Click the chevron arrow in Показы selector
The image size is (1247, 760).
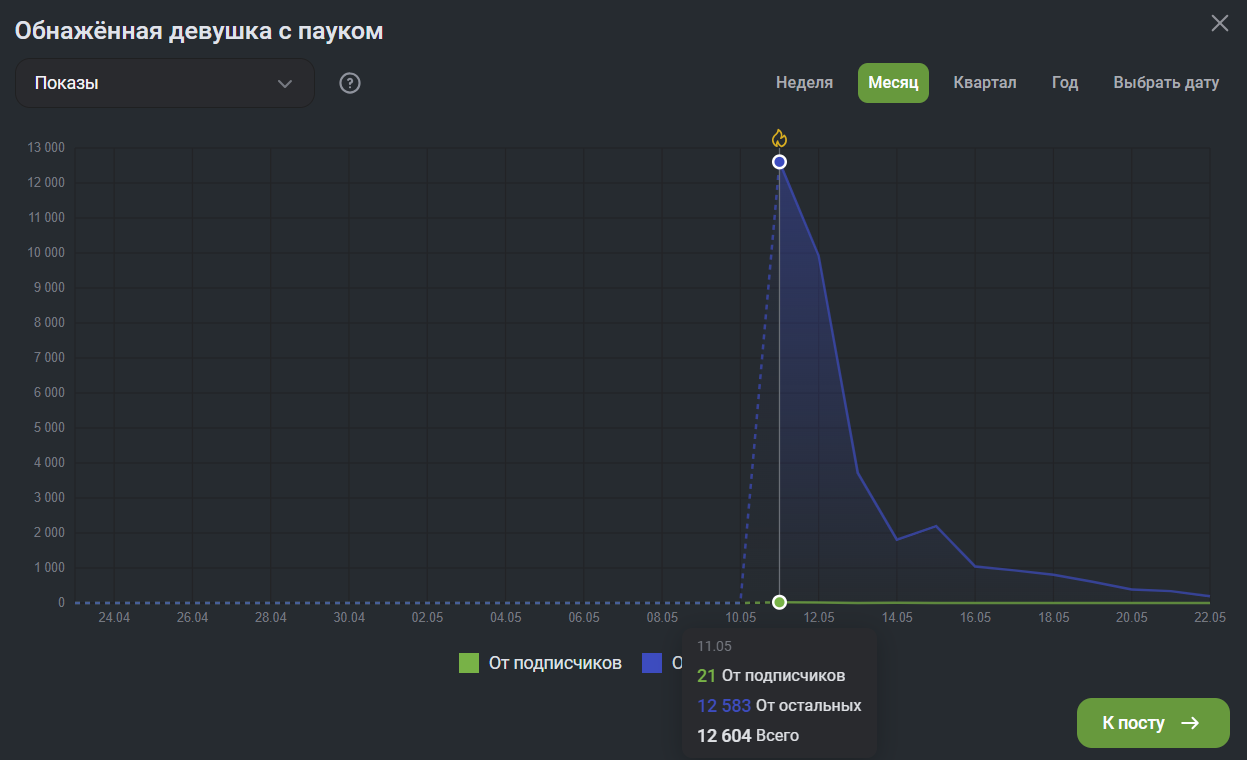point(285,83)
